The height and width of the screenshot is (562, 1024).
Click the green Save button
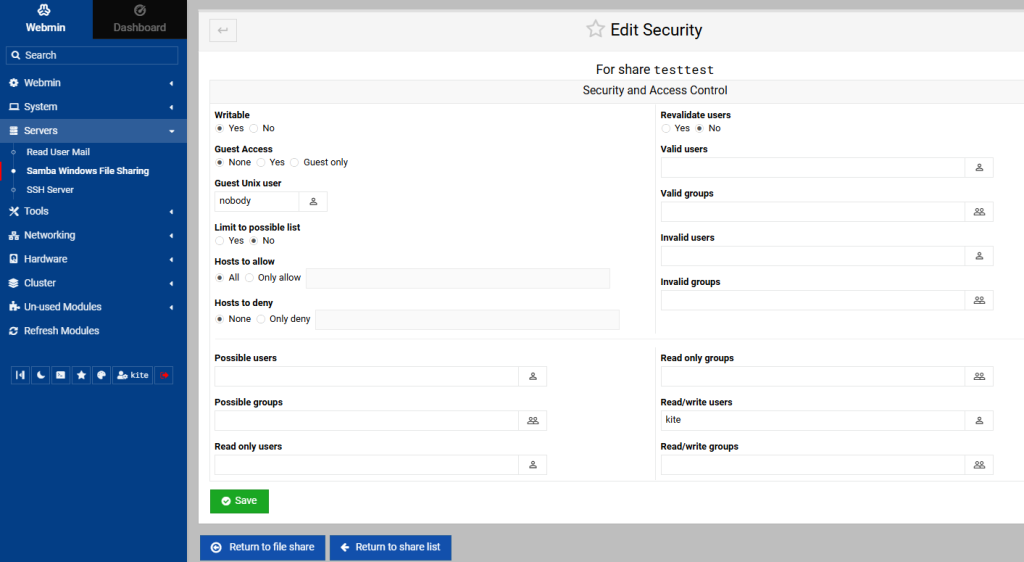tap(239, 501)
